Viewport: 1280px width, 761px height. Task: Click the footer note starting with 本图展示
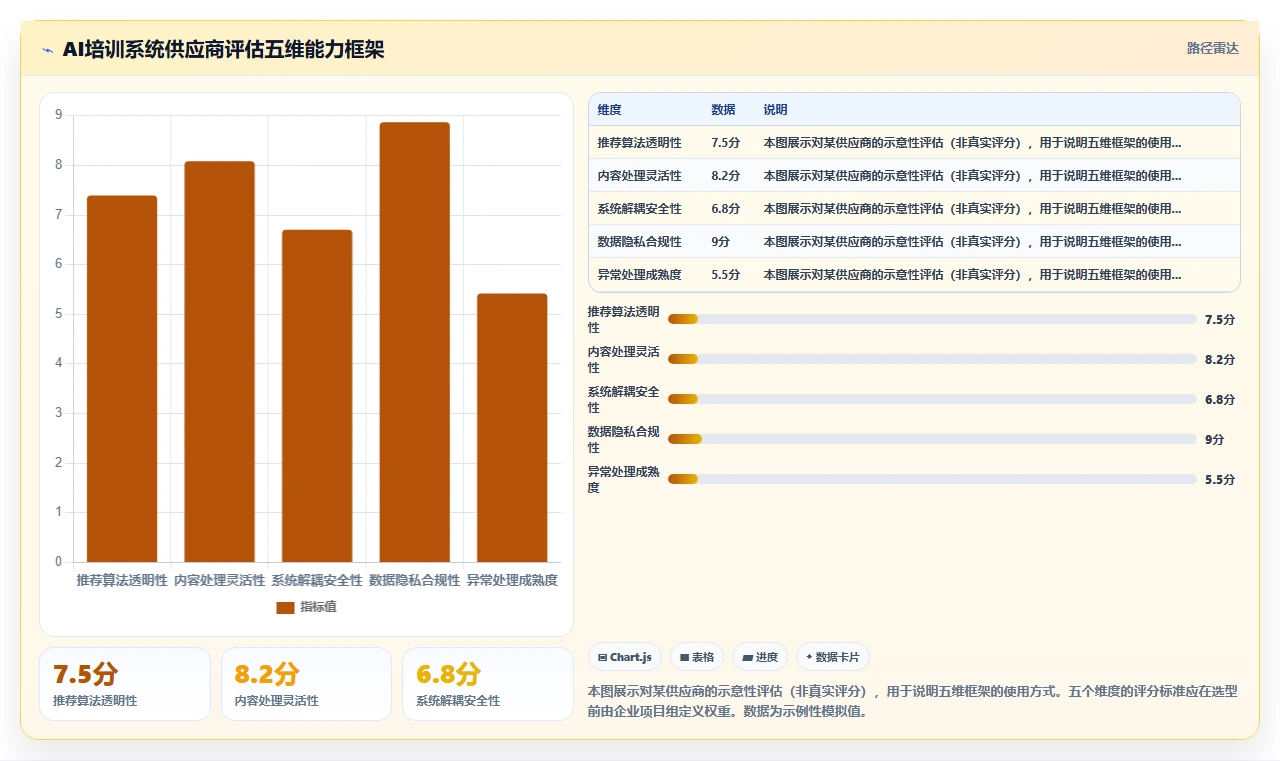(x=912, y=701)
